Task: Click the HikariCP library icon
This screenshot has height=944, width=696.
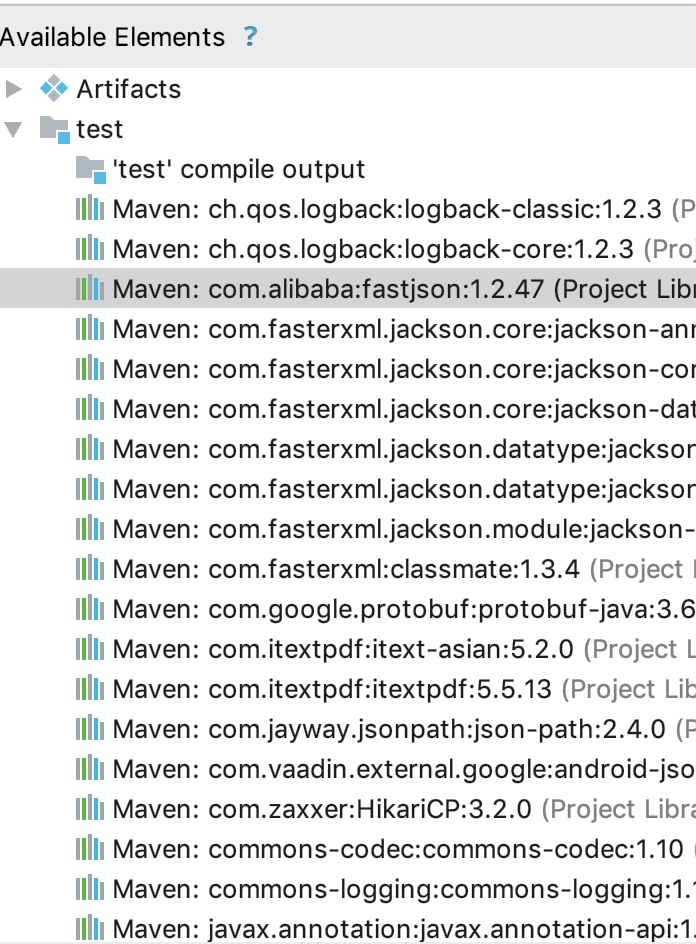Action: (90, 809)
